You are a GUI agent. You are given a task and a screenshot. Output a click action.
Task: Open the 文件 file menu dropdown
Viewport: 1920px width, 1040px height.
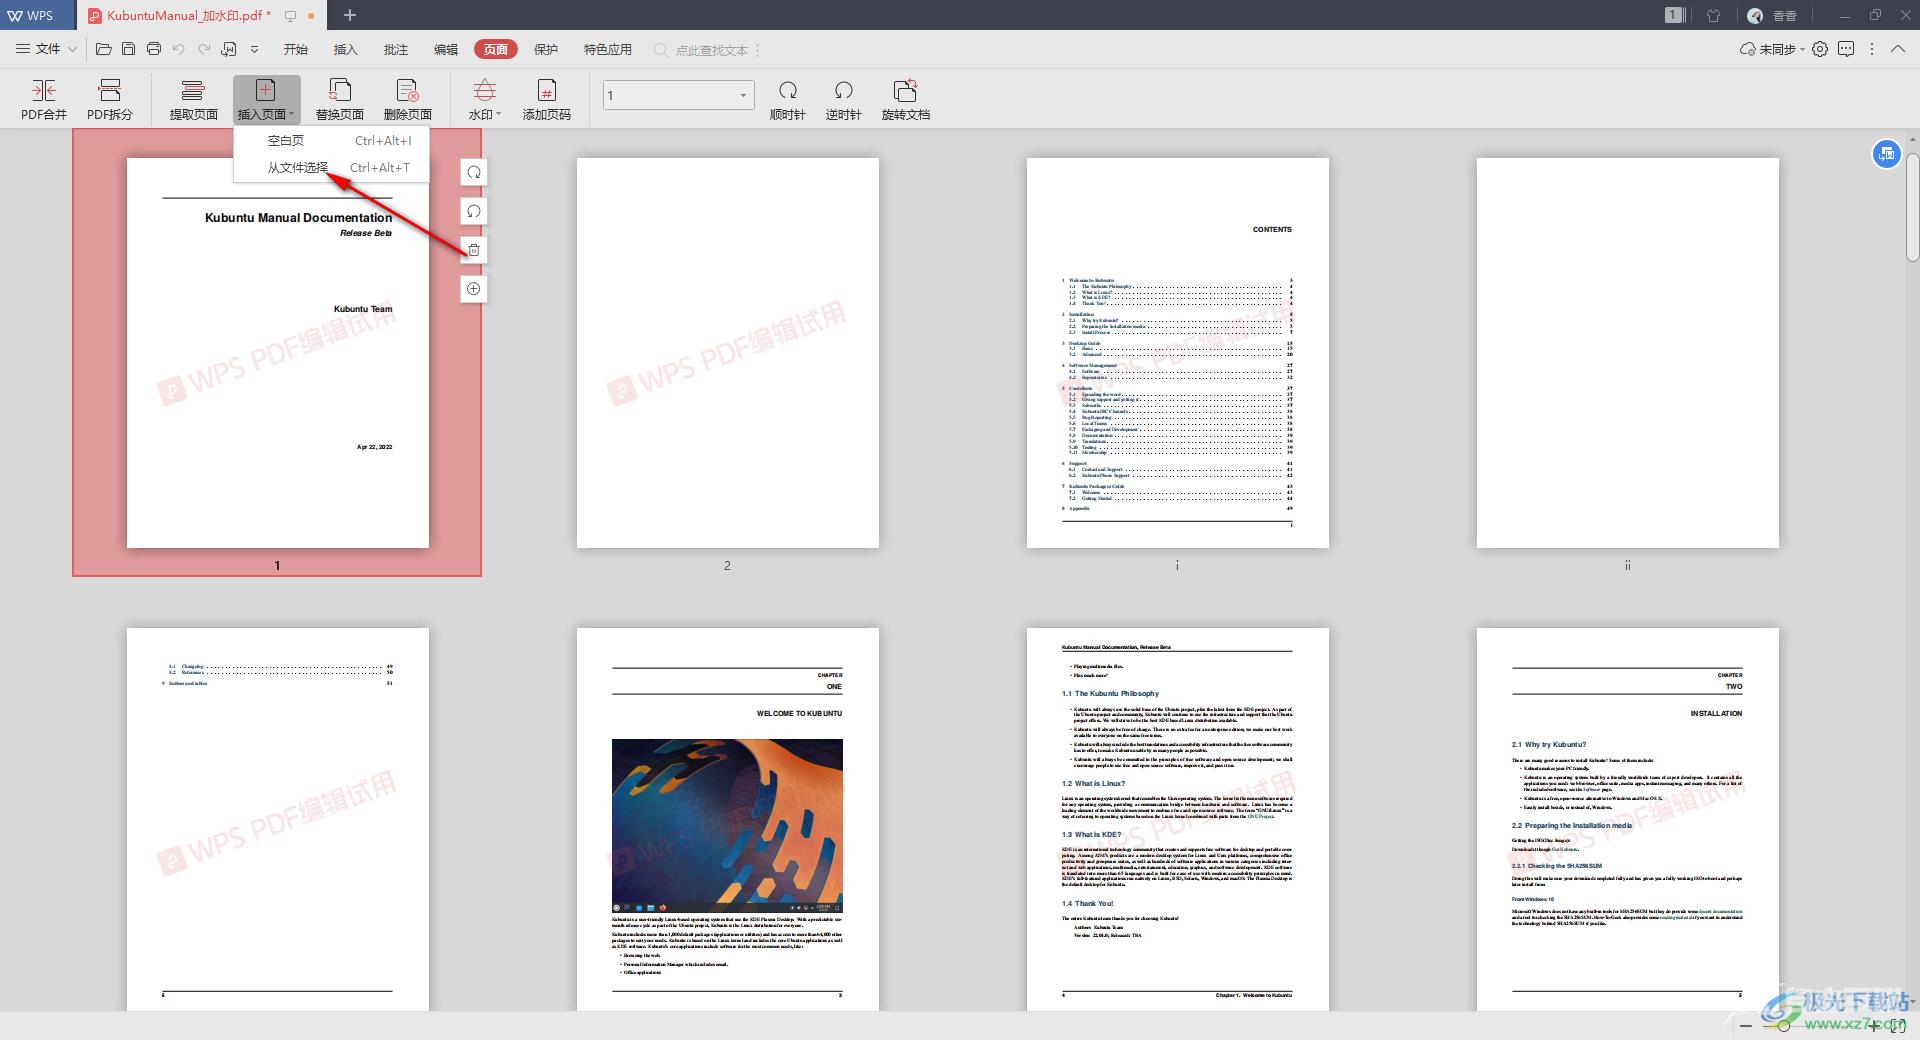(x=46, y=49)
